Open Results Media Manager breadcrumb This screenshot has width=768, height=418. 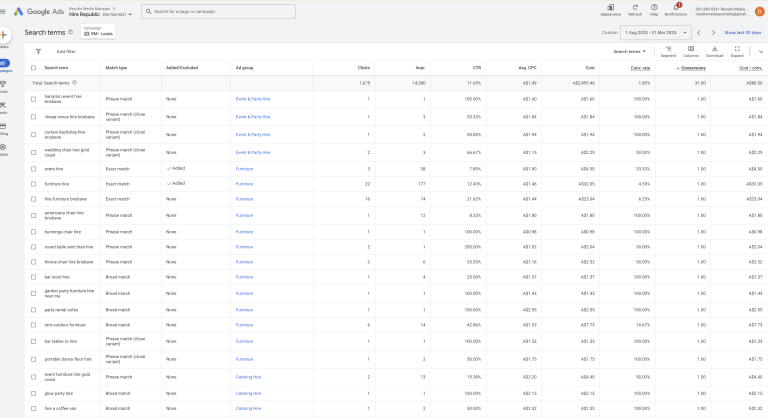click(x=90, y=8)
